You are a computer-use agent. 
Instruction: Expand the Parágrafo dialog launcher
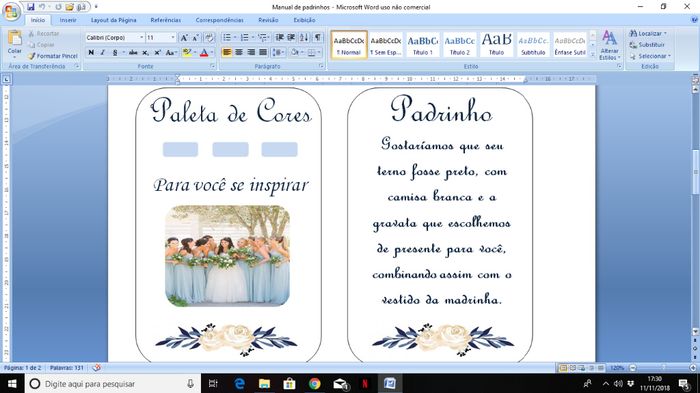tap(321, 66)
